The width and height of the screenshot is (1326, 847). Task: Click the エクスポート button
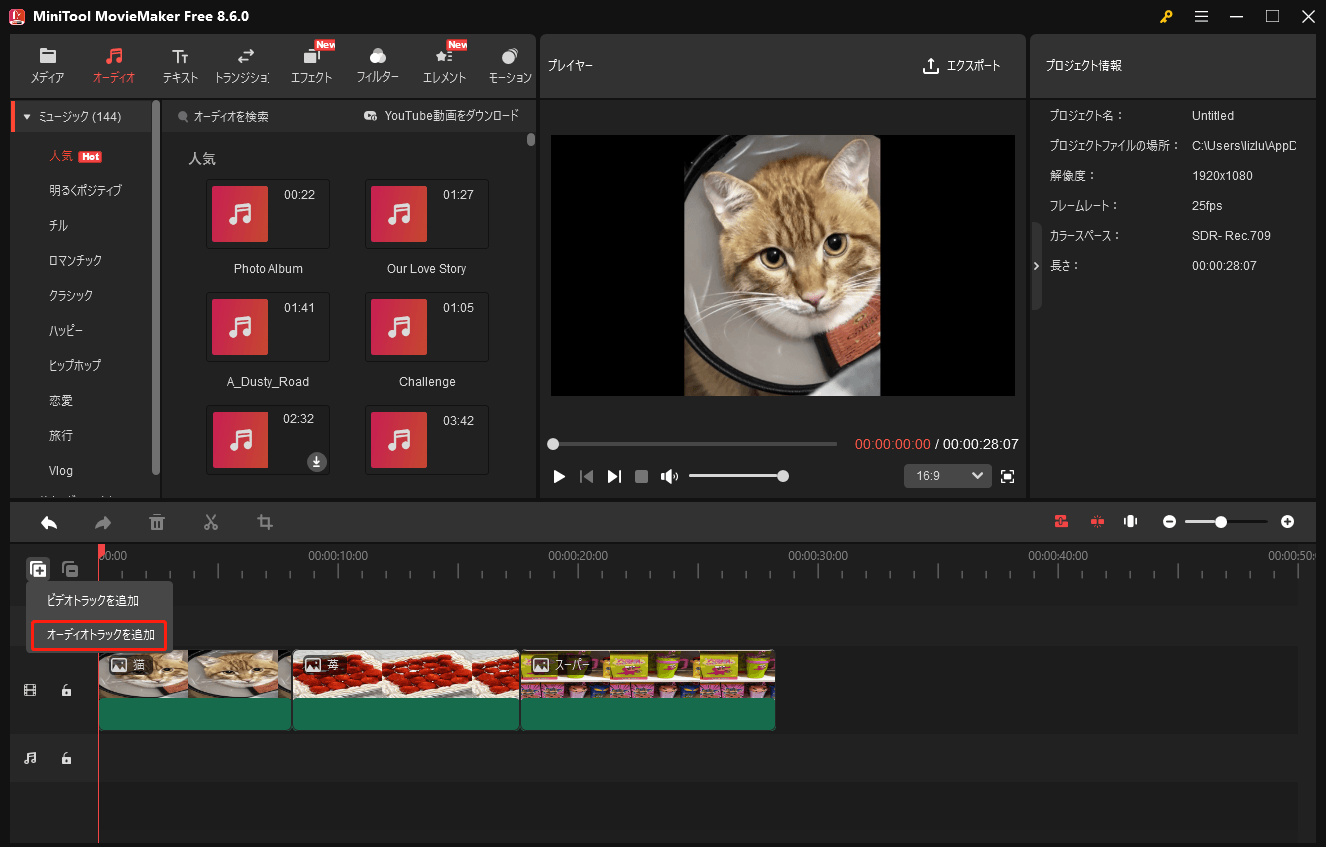pyautogui.click(x=961, y=66)
